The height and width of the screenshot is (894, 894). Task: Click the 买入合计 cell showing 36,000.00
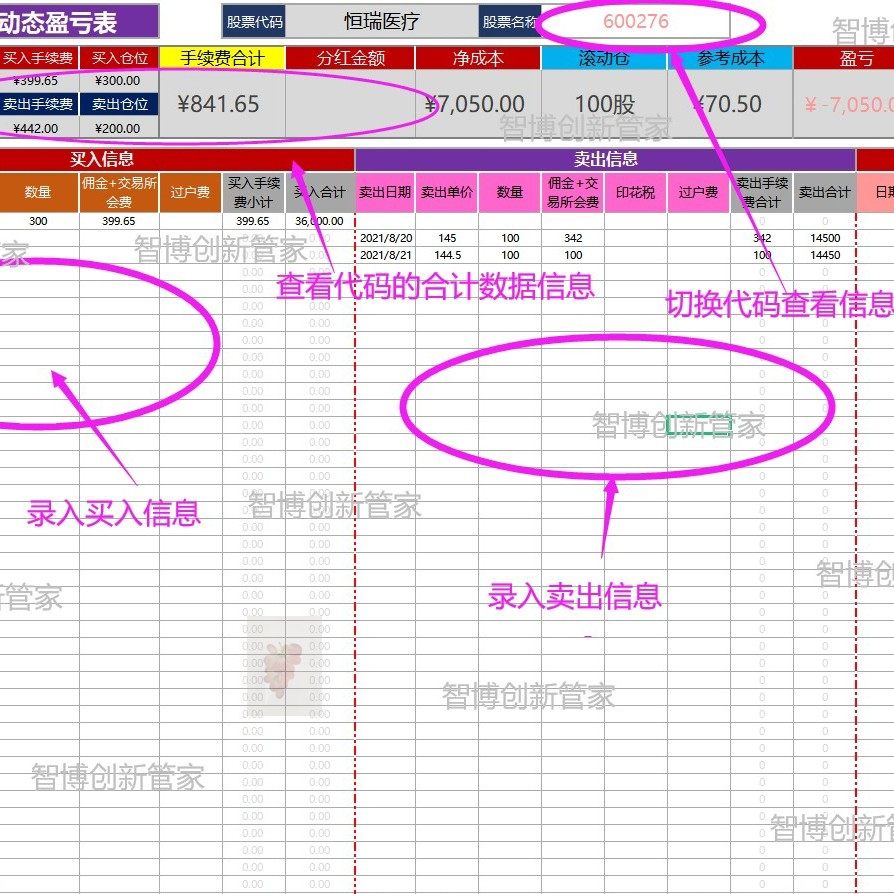[318, 218]
